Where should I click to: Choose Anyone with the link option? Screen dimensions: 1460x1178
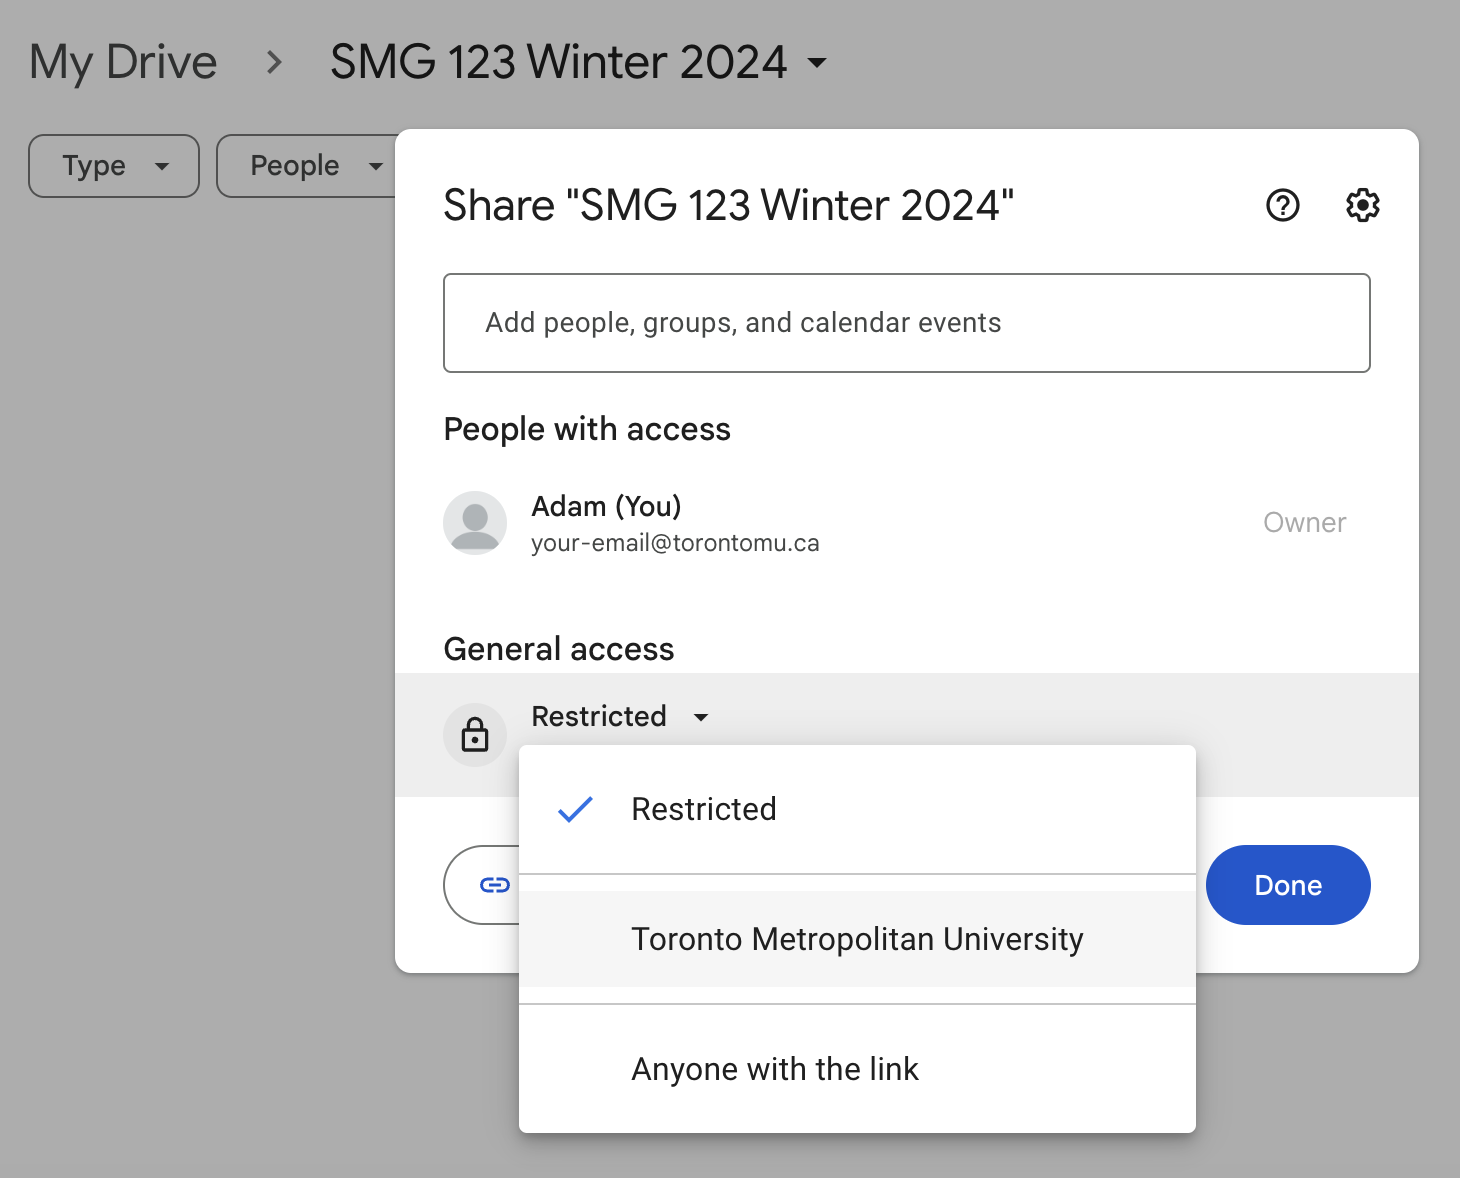pyautogui.click(x=775, y=1069)
